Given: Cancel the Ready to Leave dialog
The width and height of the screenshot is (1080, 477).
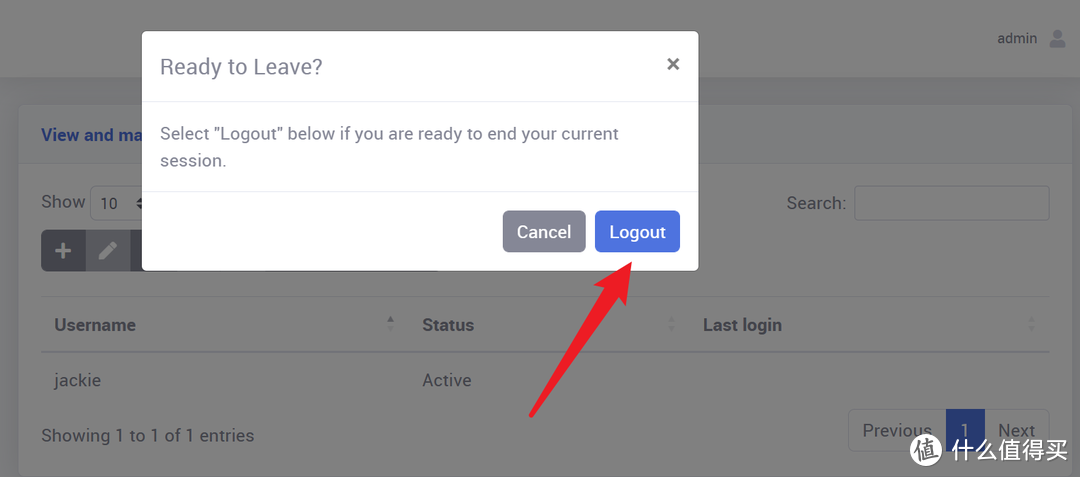Looking at the screenshot, I should pos(543,232).
